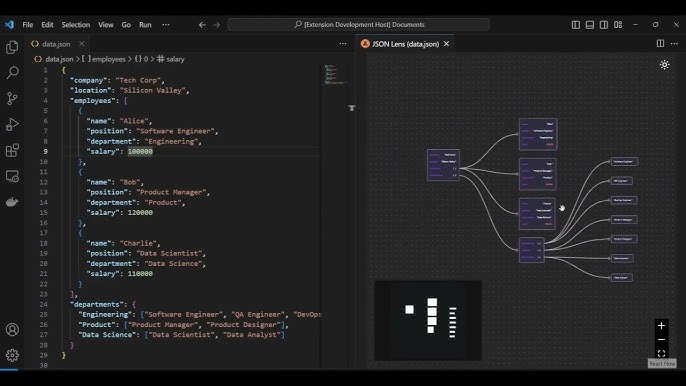The image size is (686, 386).
Task: Toggle the JSON Lens light/dark theme
Action: click(664, 65)
